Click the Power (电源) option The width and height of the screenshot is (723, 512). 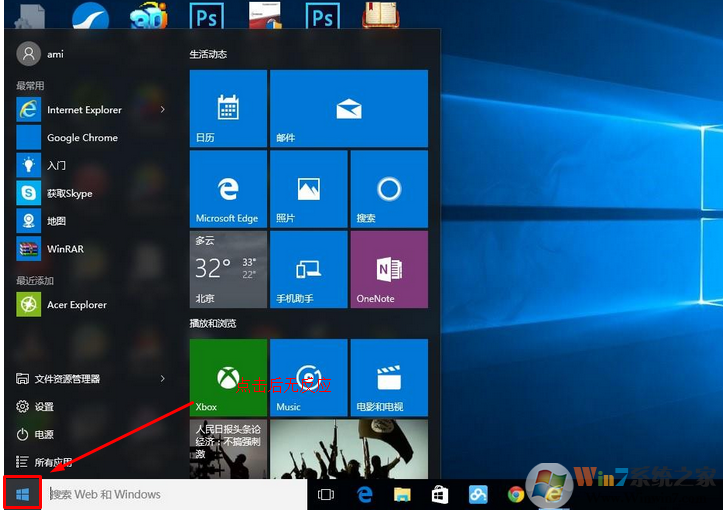point(44,435)
